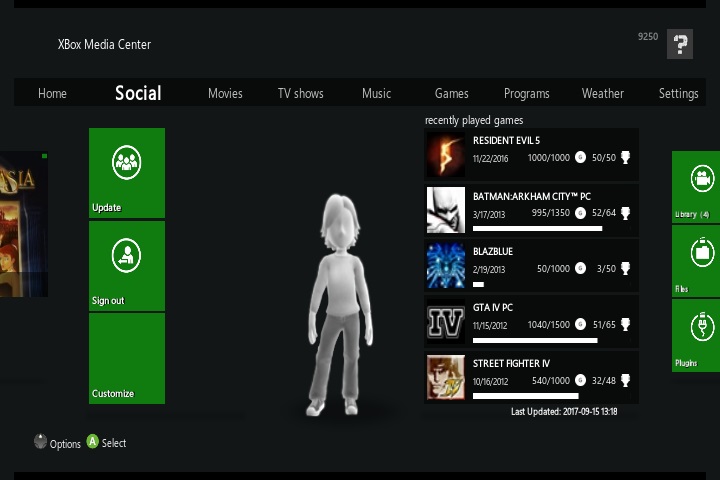This screenshot has height=480, width=720.
Task: Click the recently played games heading
Action: [x=474, y=120]
